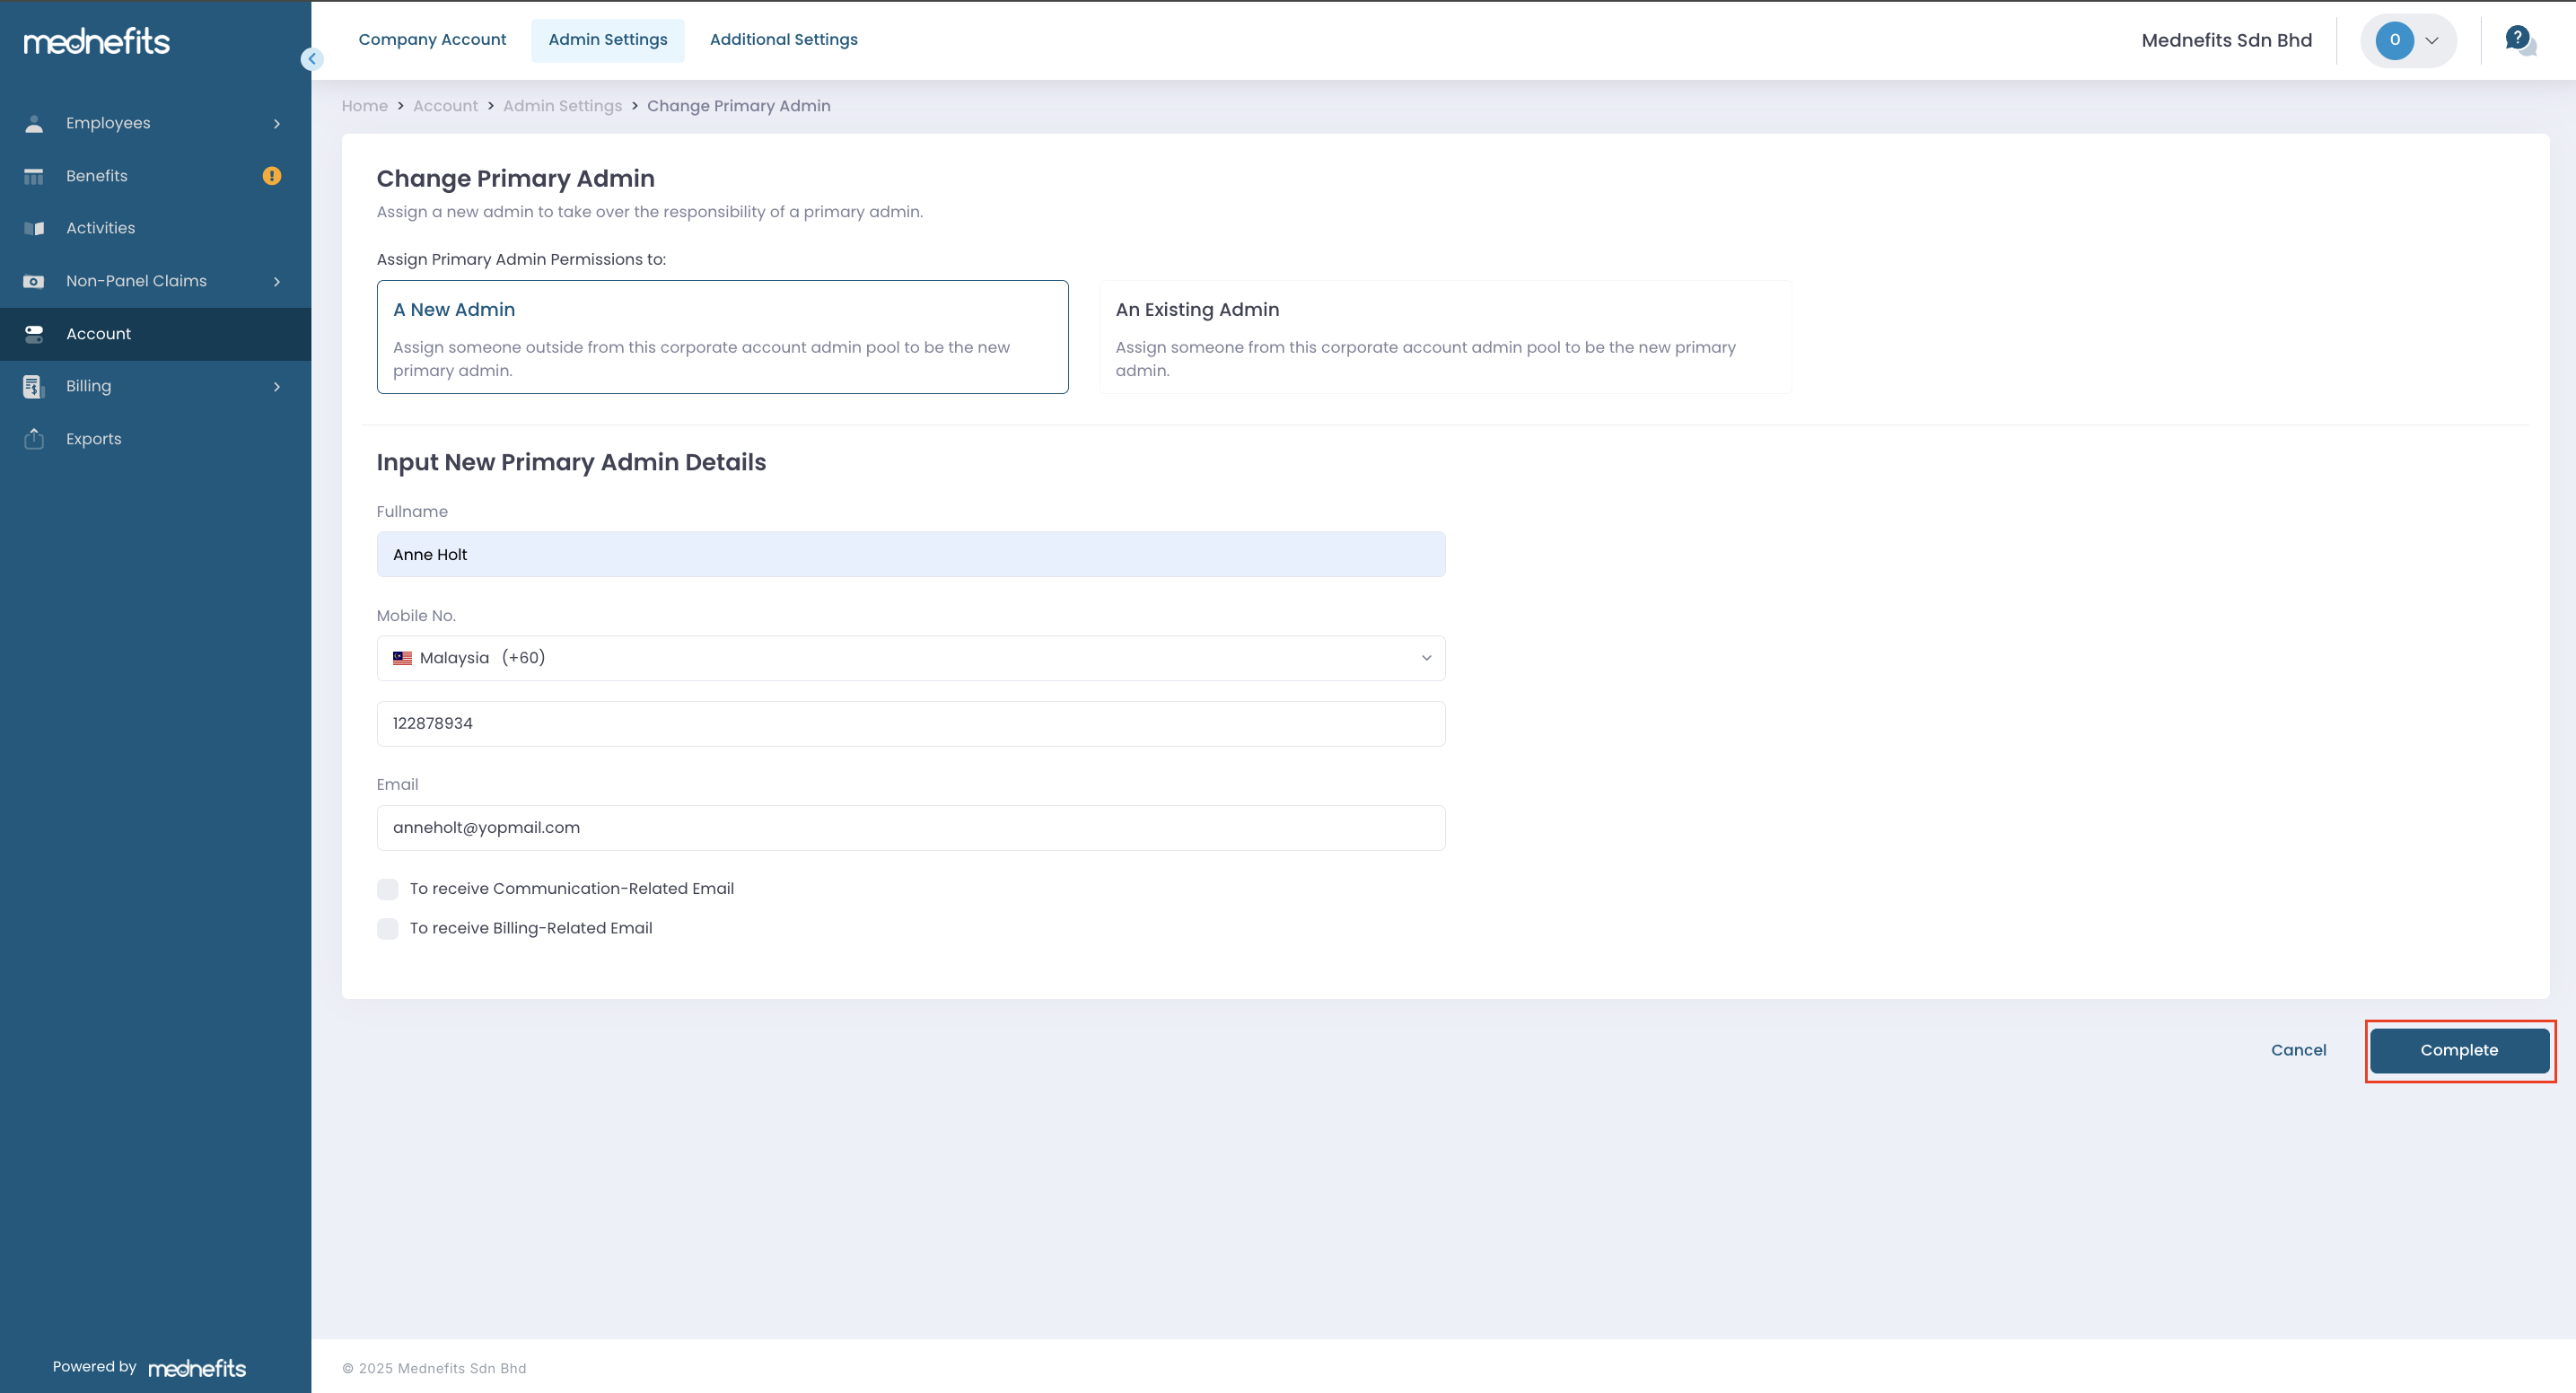The image size is (2576, 1393).
Task: Open Billing in the sidebar menu
Action: [x=155, y=386]
